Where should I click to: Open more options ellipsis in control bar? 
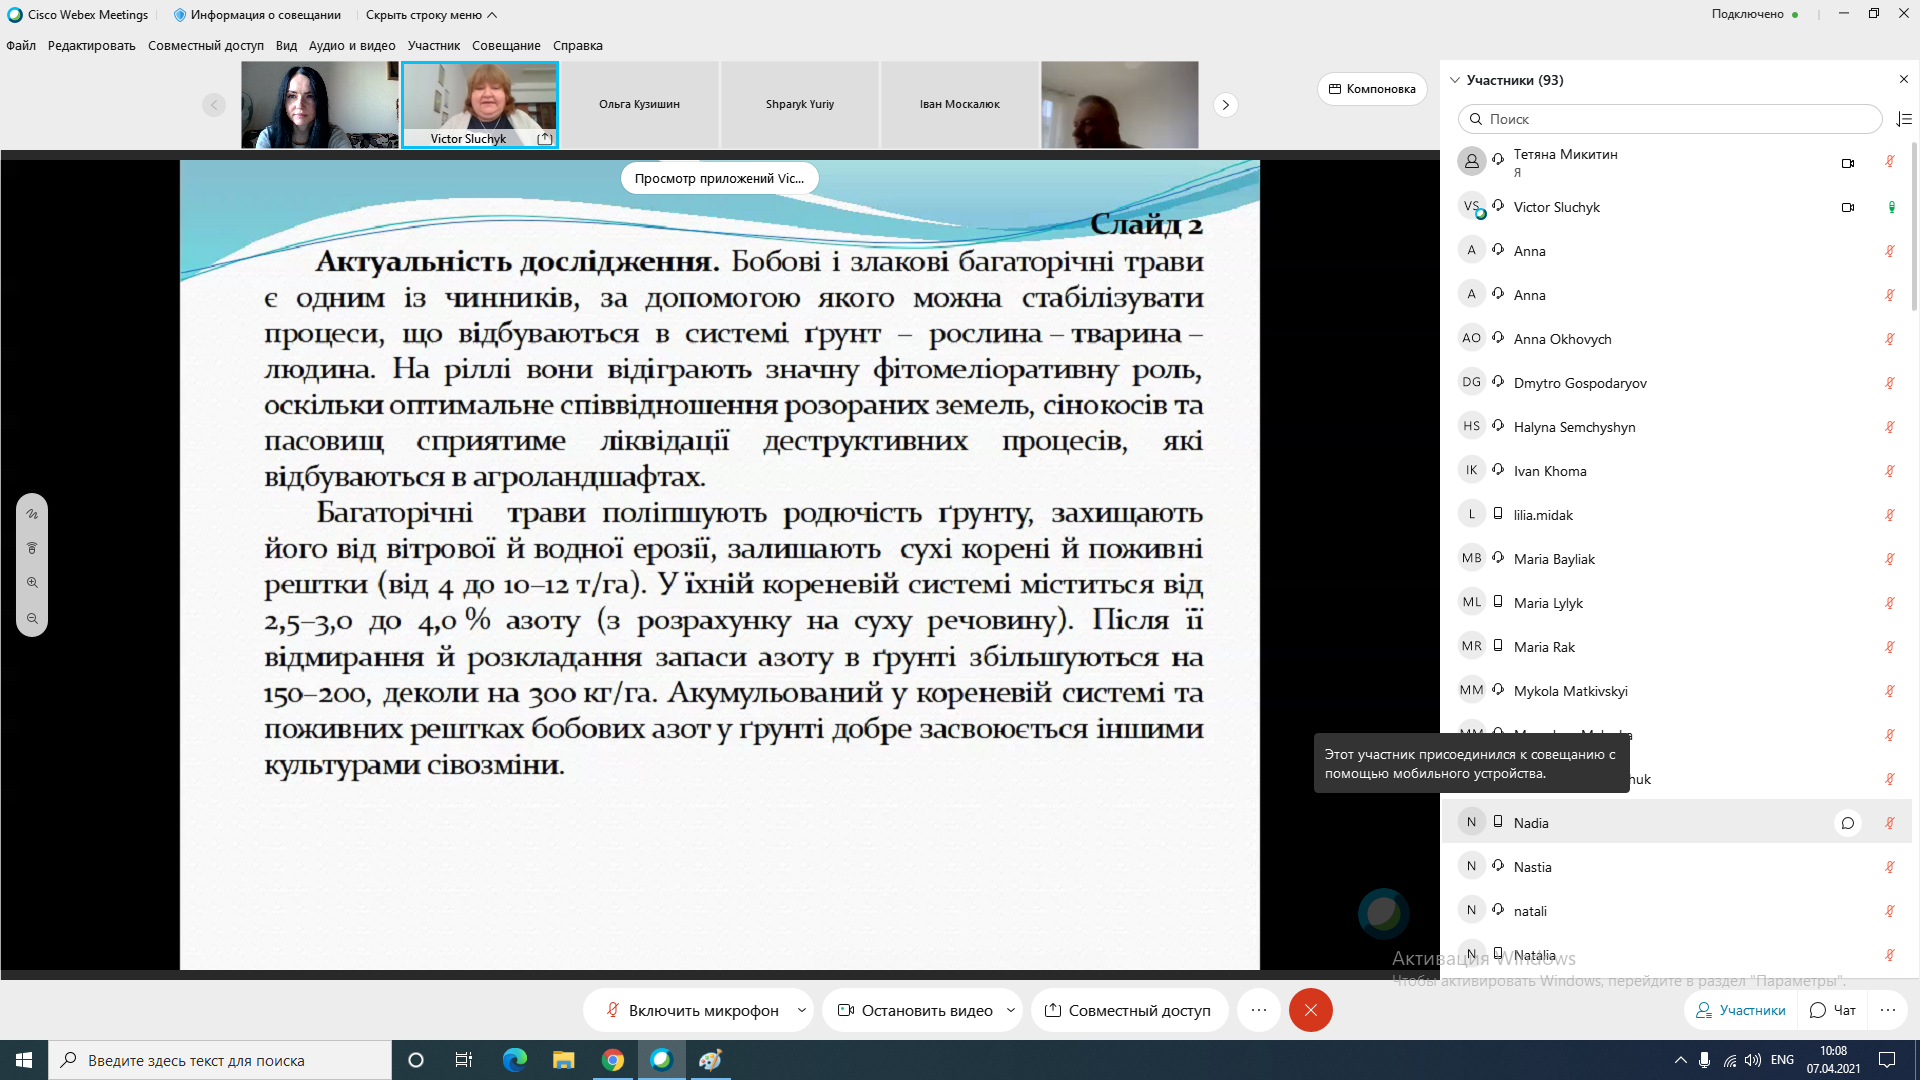[x=1259, y=1010]
